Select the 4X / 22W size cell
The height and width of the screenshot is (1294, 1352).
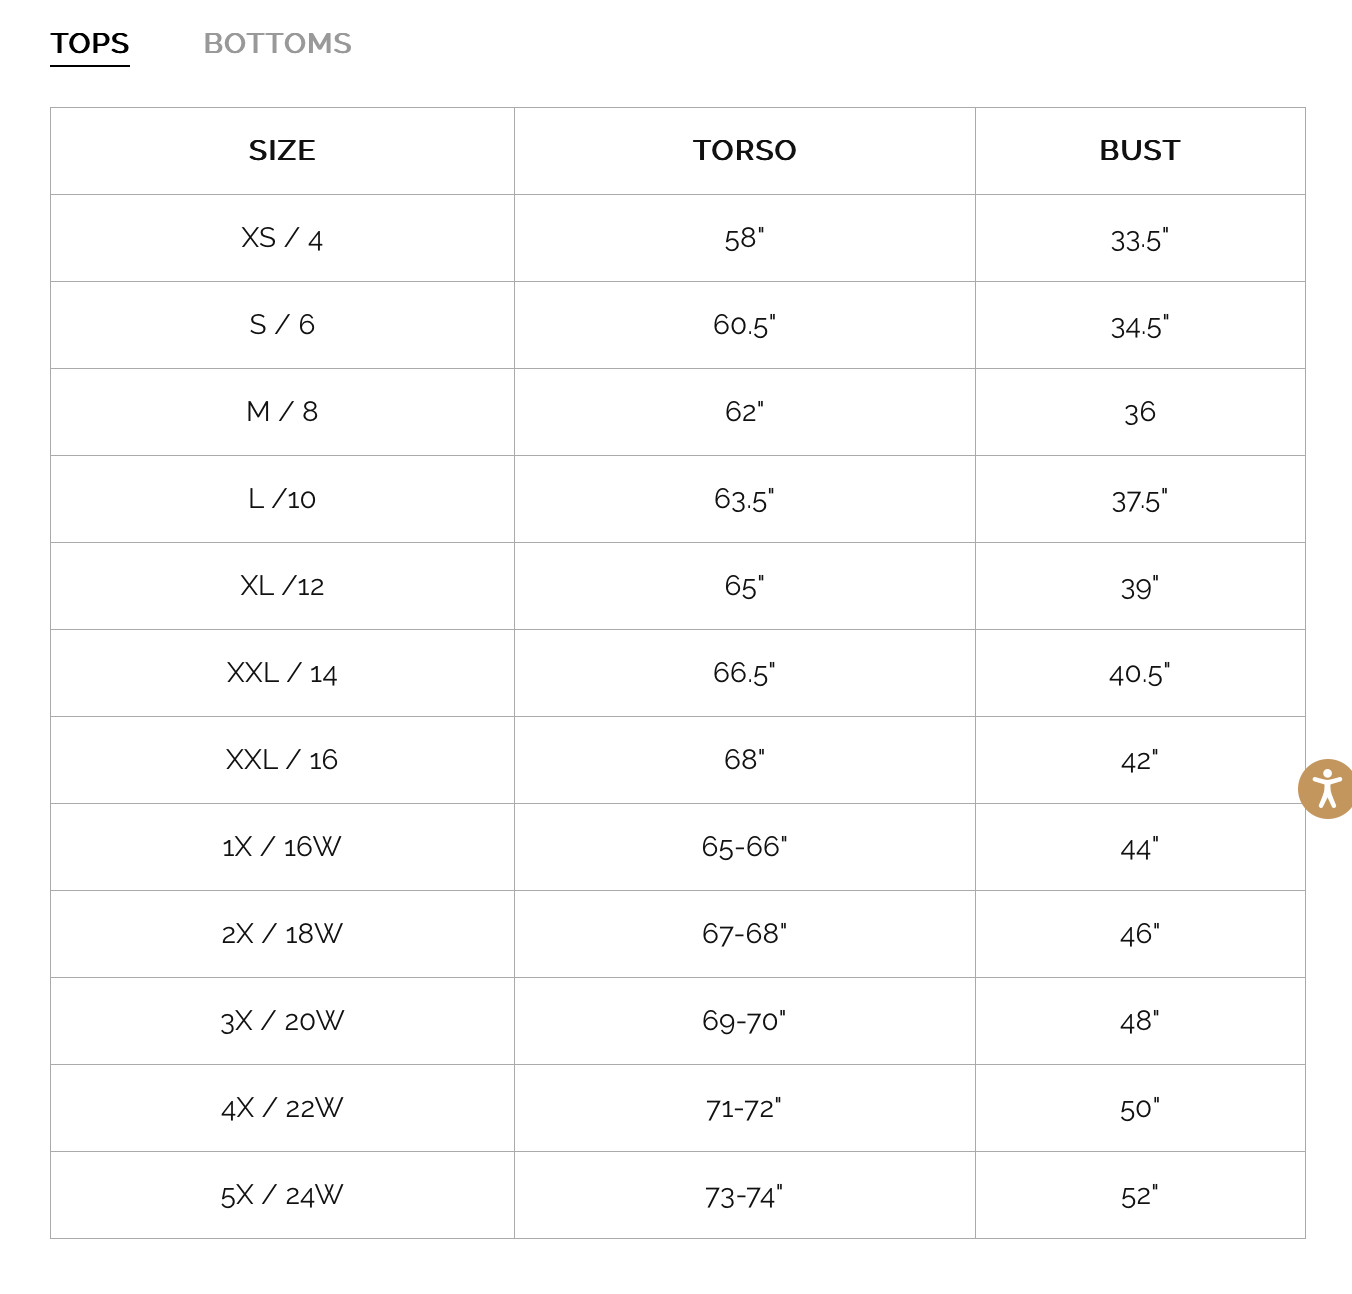(x=282, y=1108)
